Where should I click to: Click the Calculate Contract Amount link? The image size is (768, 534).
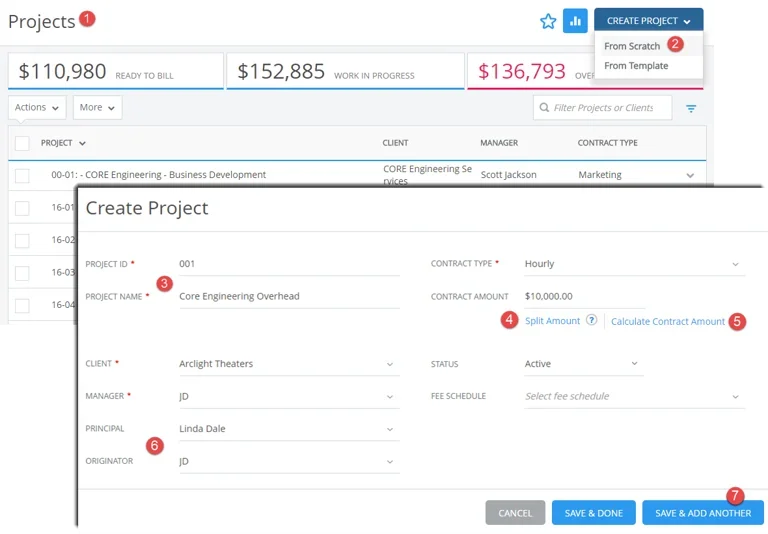[668, 321]
